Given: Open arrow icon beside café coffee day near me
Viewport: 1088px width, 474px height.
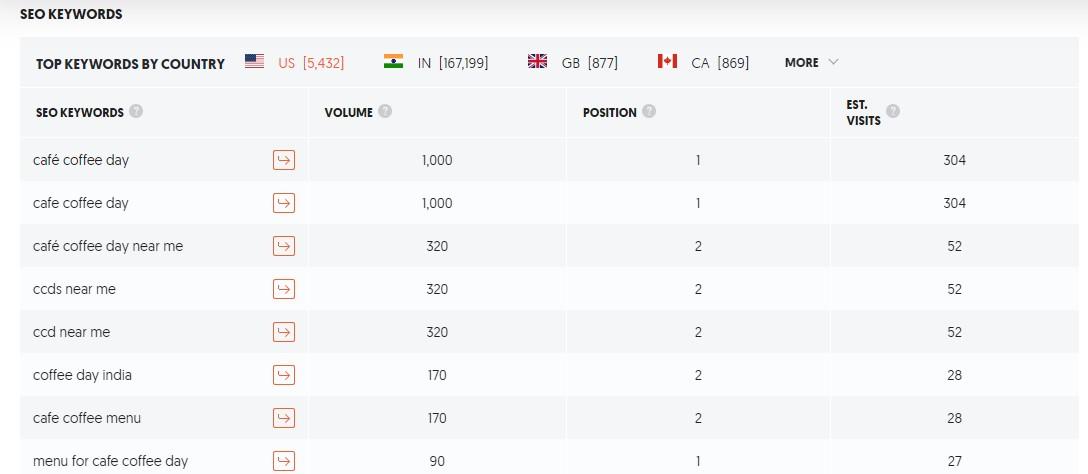Looking at the screenshot, I should 284,246.
